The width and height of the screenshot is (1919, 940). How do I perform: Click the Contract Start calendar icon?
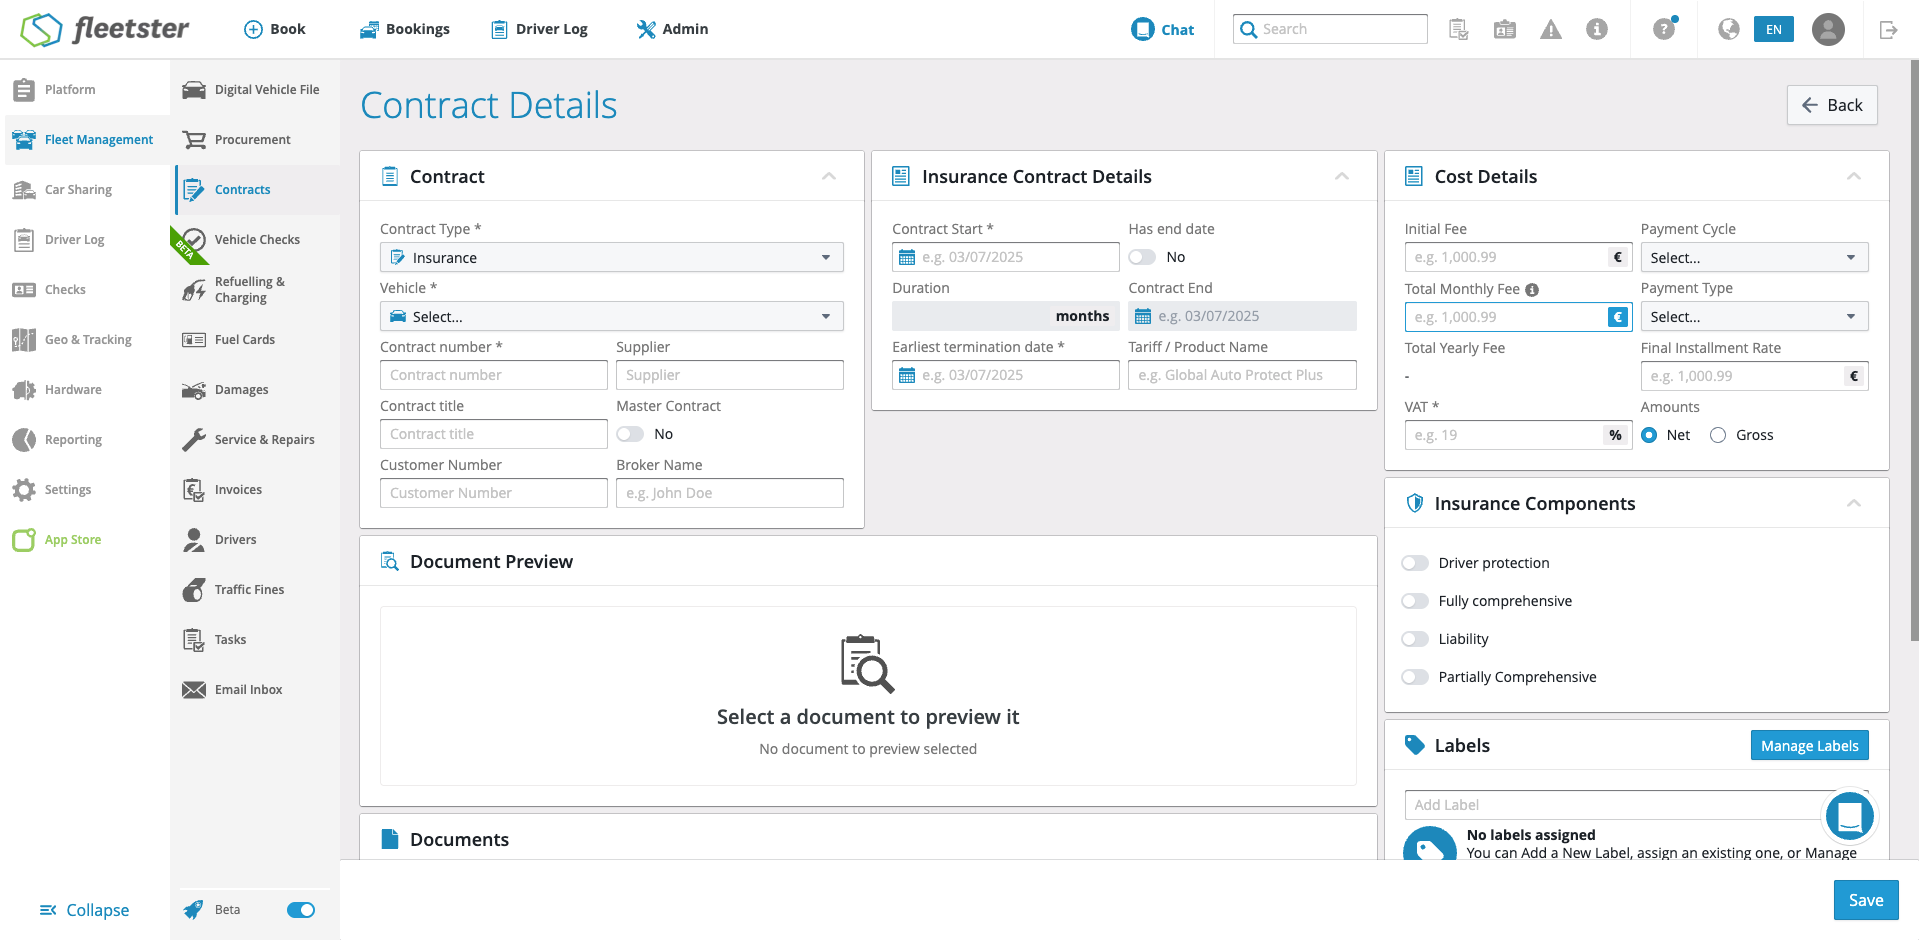click(x=907, y=257)
